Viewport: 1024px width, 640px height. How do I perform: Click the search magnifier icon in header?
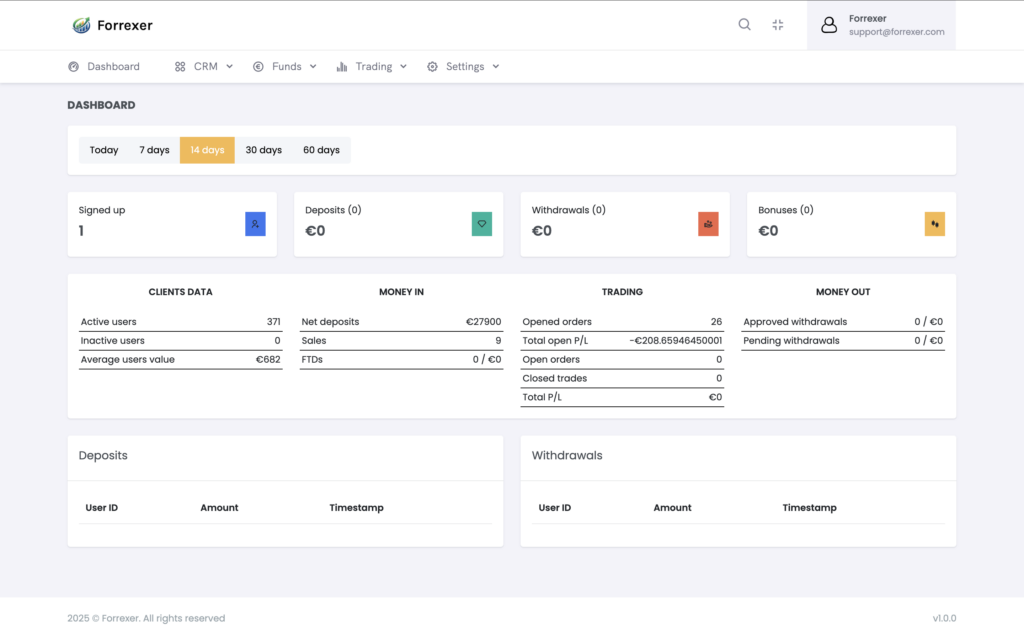tap(744, 25)
